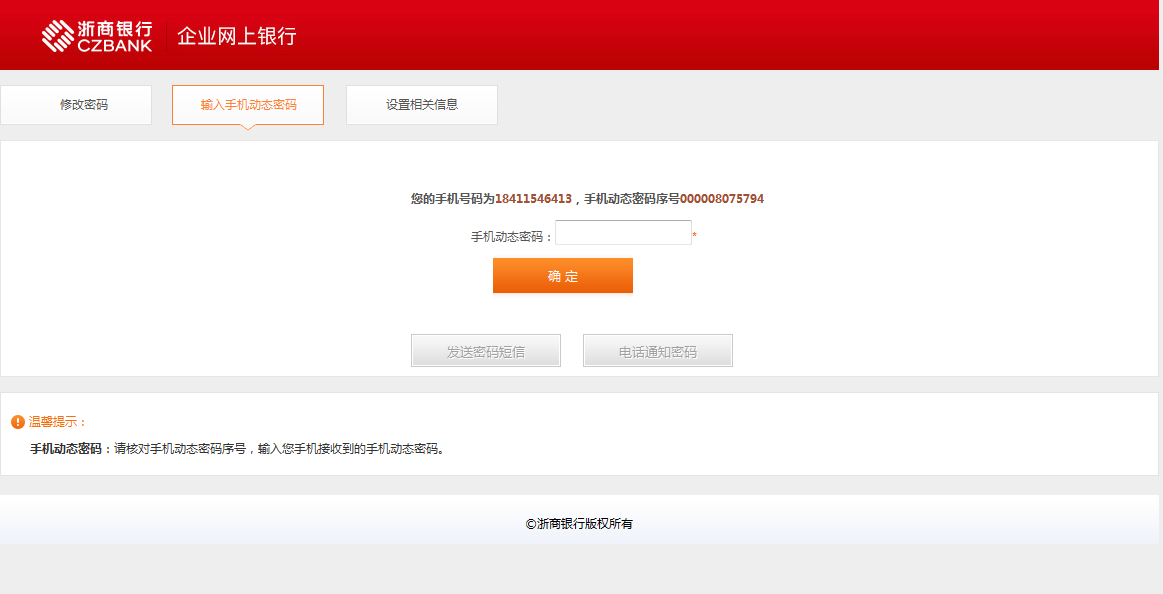
Task: Focus the 手机动态密码 input field
Action: tap(623, 233)
